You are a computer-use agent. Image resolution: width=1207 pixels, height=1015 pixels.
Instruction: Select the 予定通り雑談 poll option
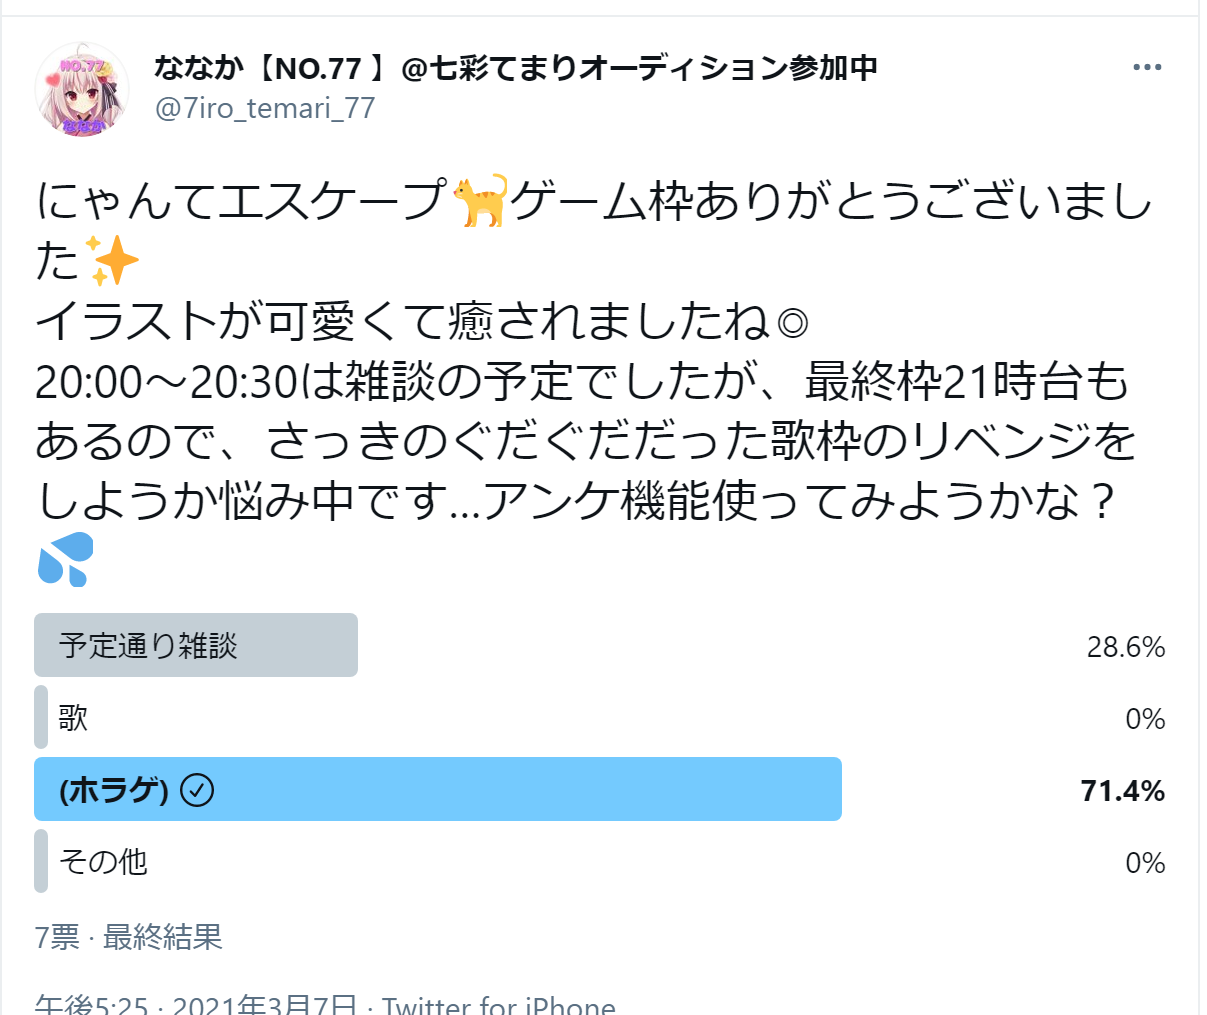[148, 646]
